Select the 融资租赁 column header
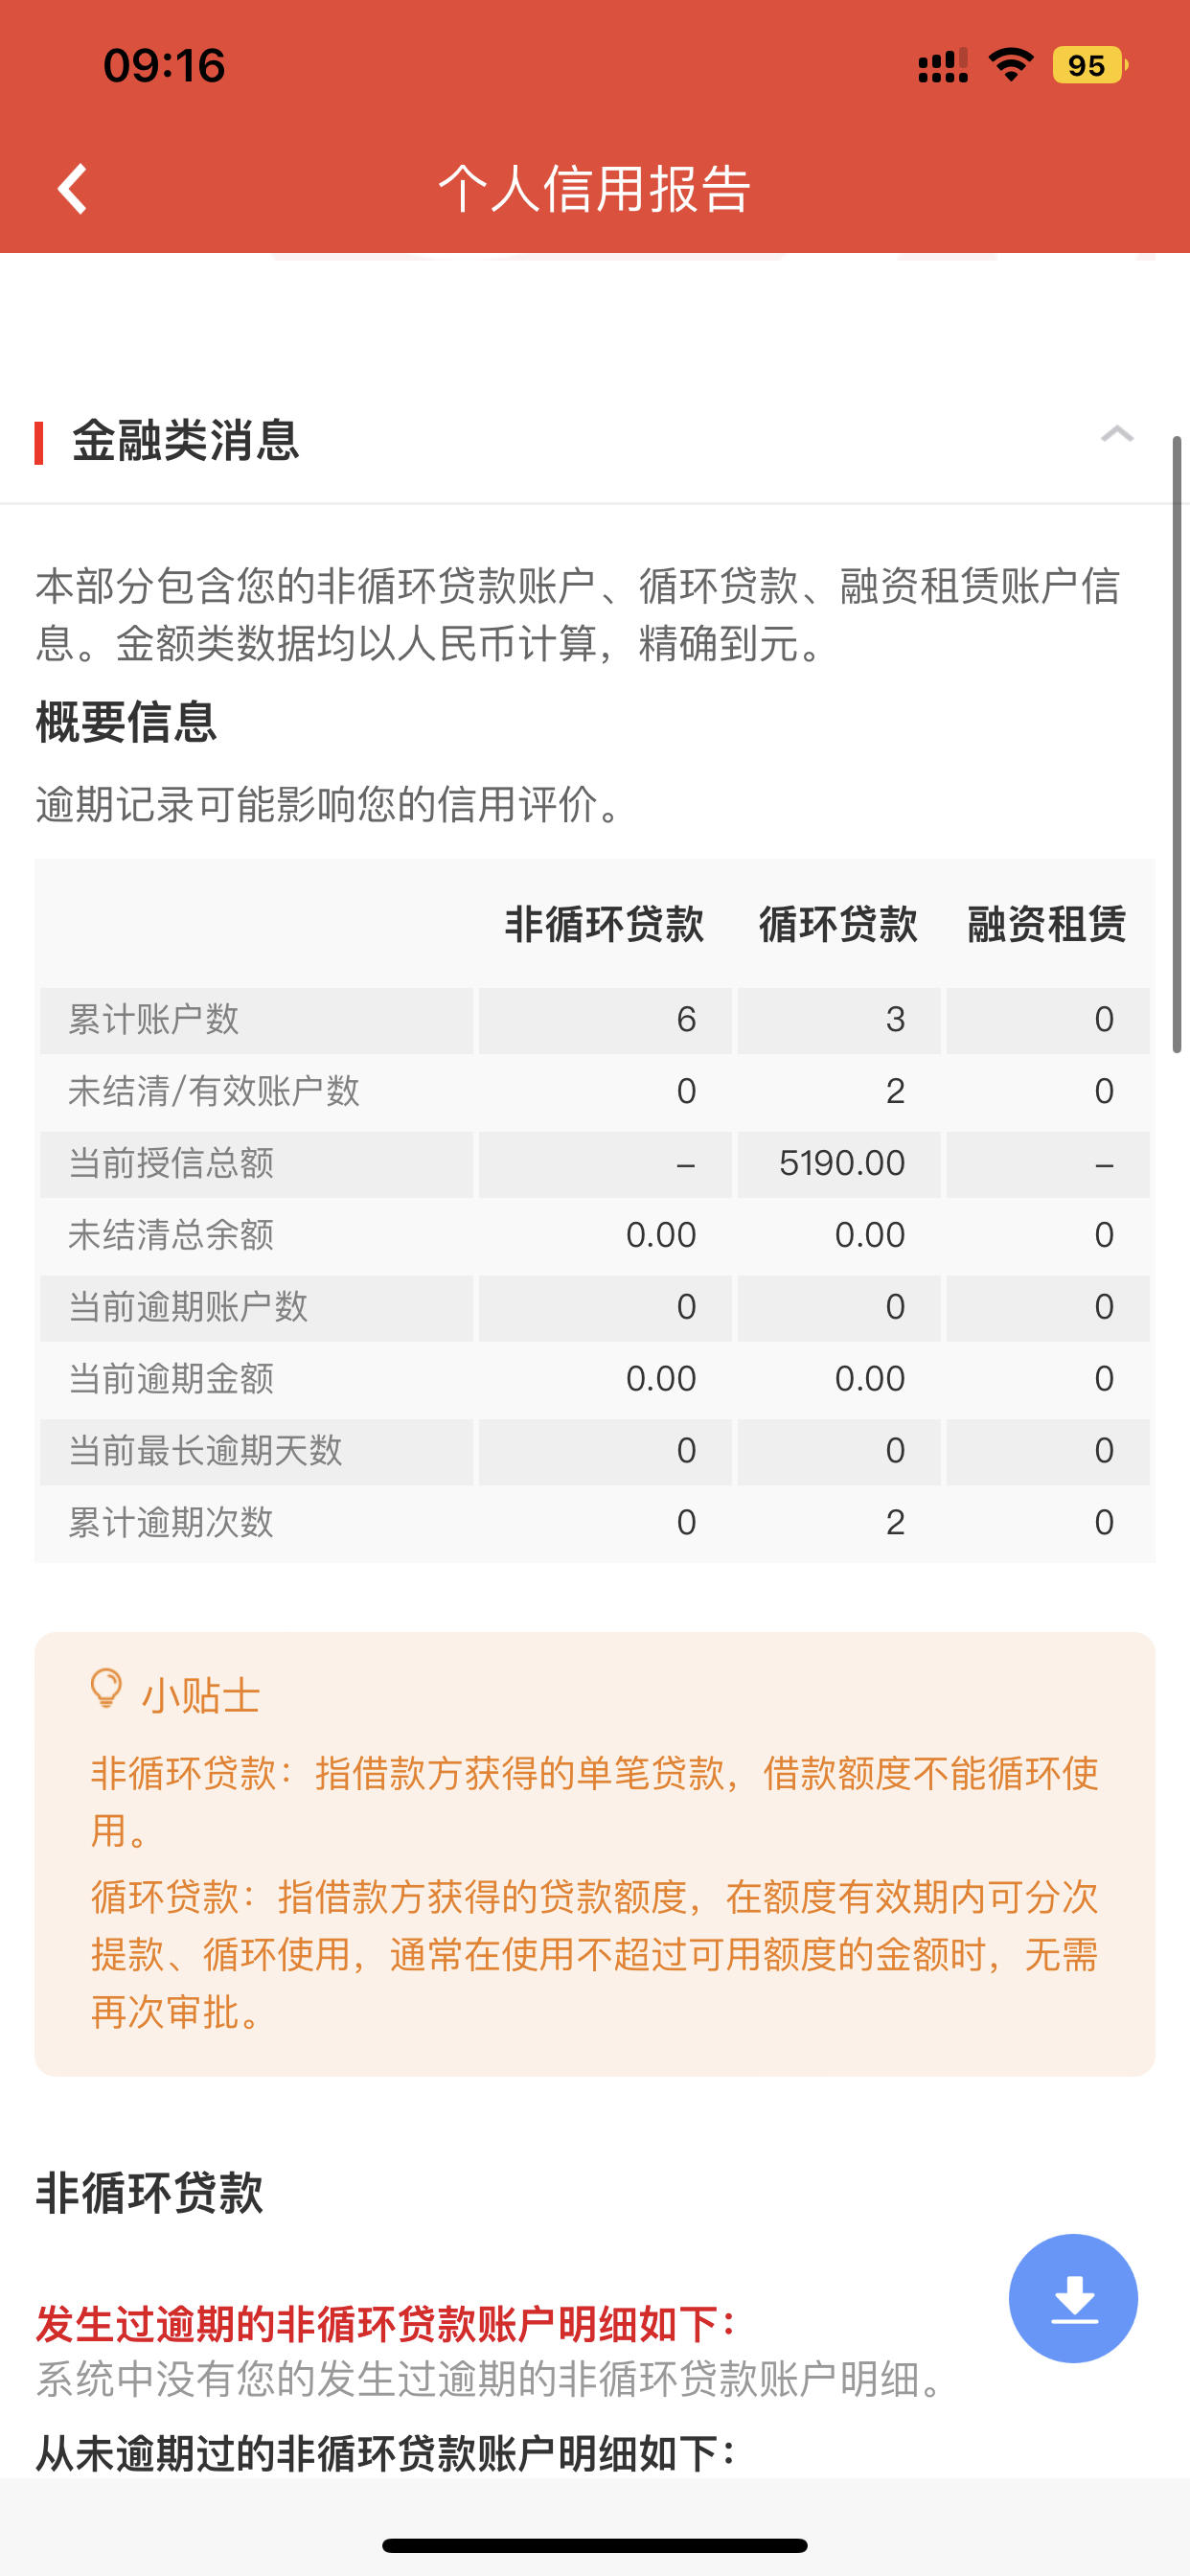The image size is (1190, 2576). point(1047,924)
